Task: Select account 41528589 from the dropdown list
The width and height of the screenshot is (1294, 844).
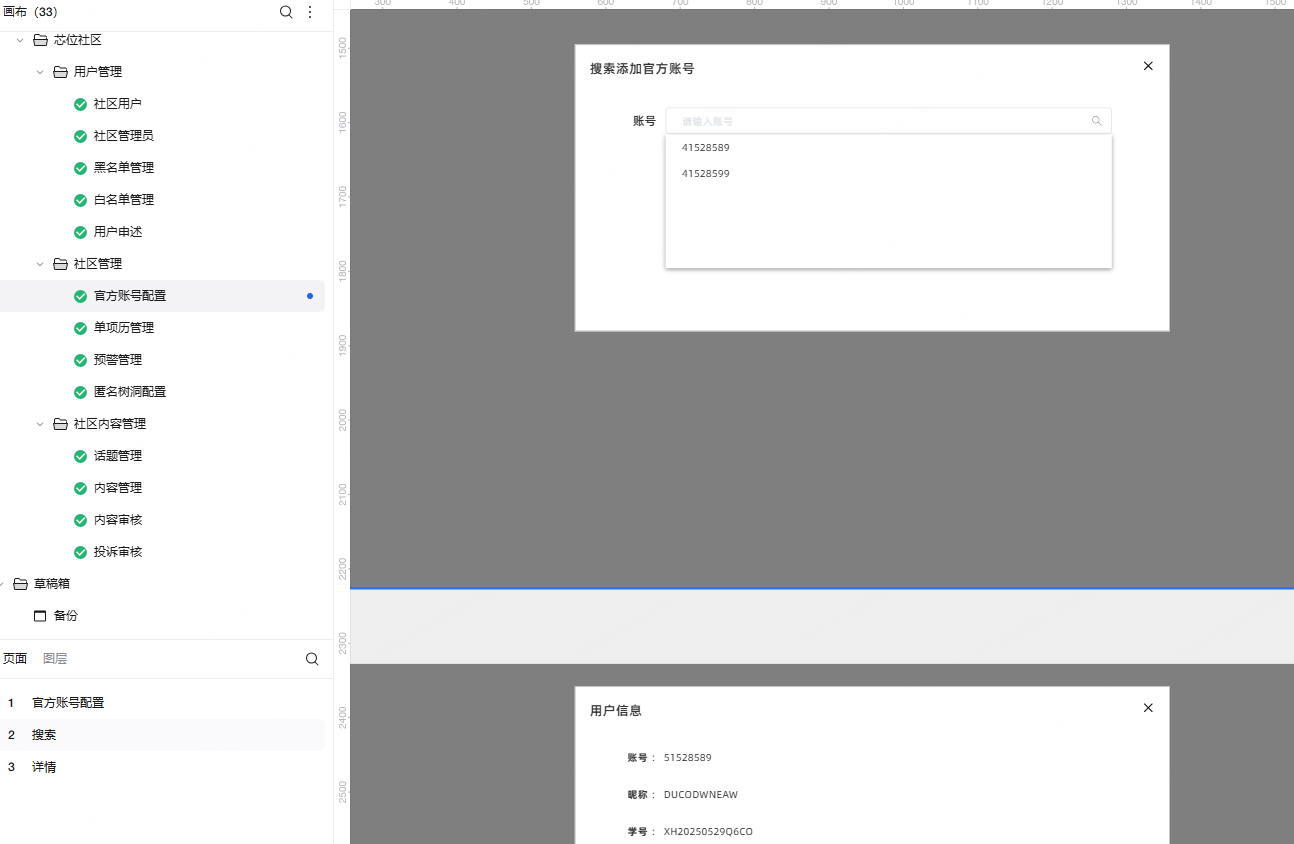Action: click(x=706, y=147)
